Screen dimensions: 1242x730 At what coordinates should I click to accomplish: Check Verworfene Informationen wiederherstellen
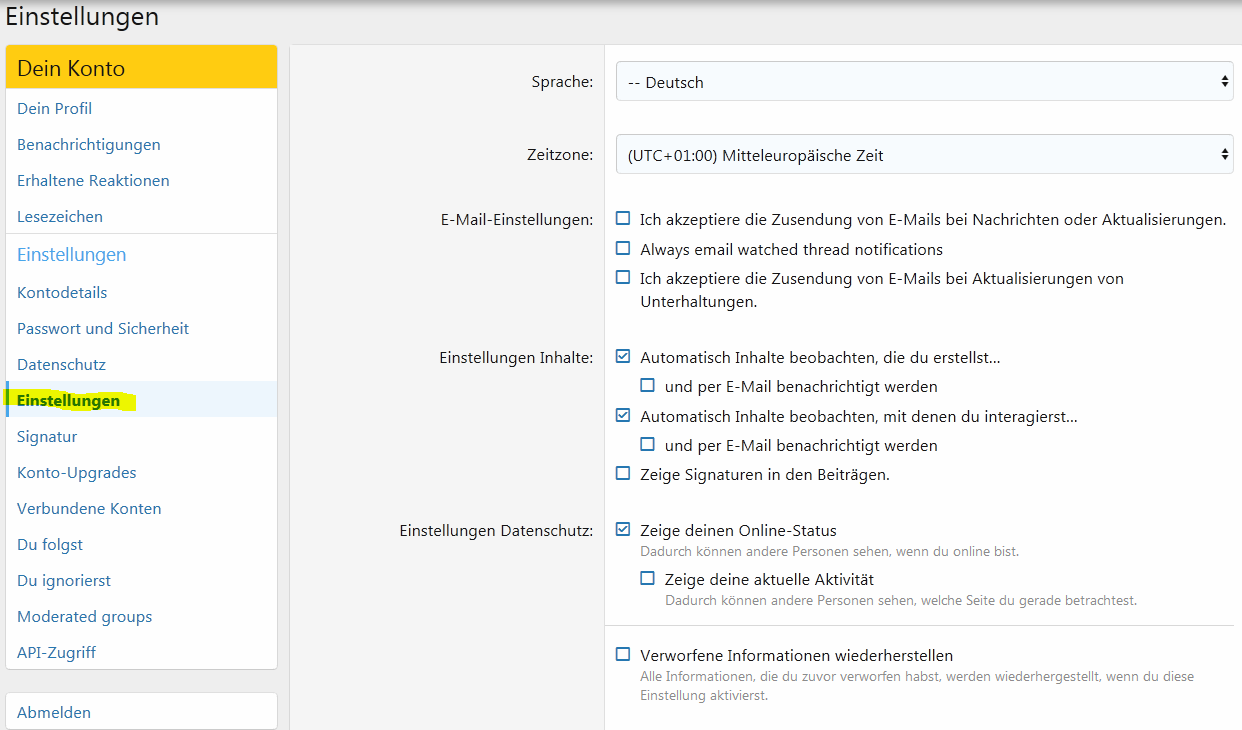(x=623, y=655)
